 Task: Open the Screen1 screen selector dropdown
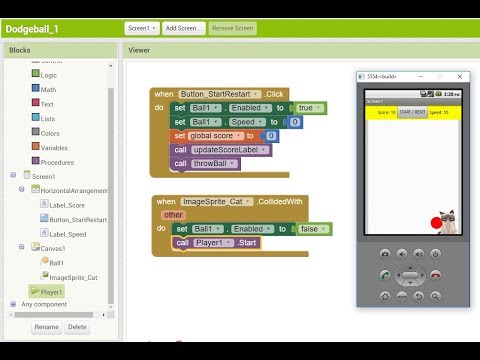[142, 28]
